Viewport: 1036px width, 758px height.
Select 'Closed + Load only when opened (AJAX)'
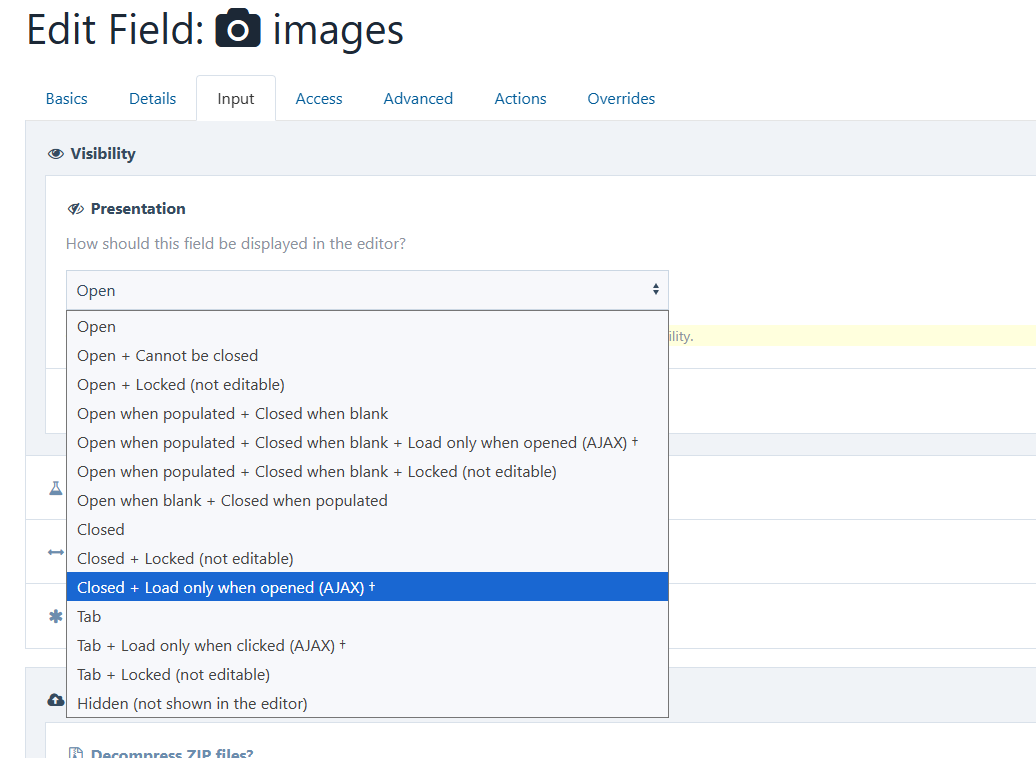pyautogui.click(x=226, y=588)
